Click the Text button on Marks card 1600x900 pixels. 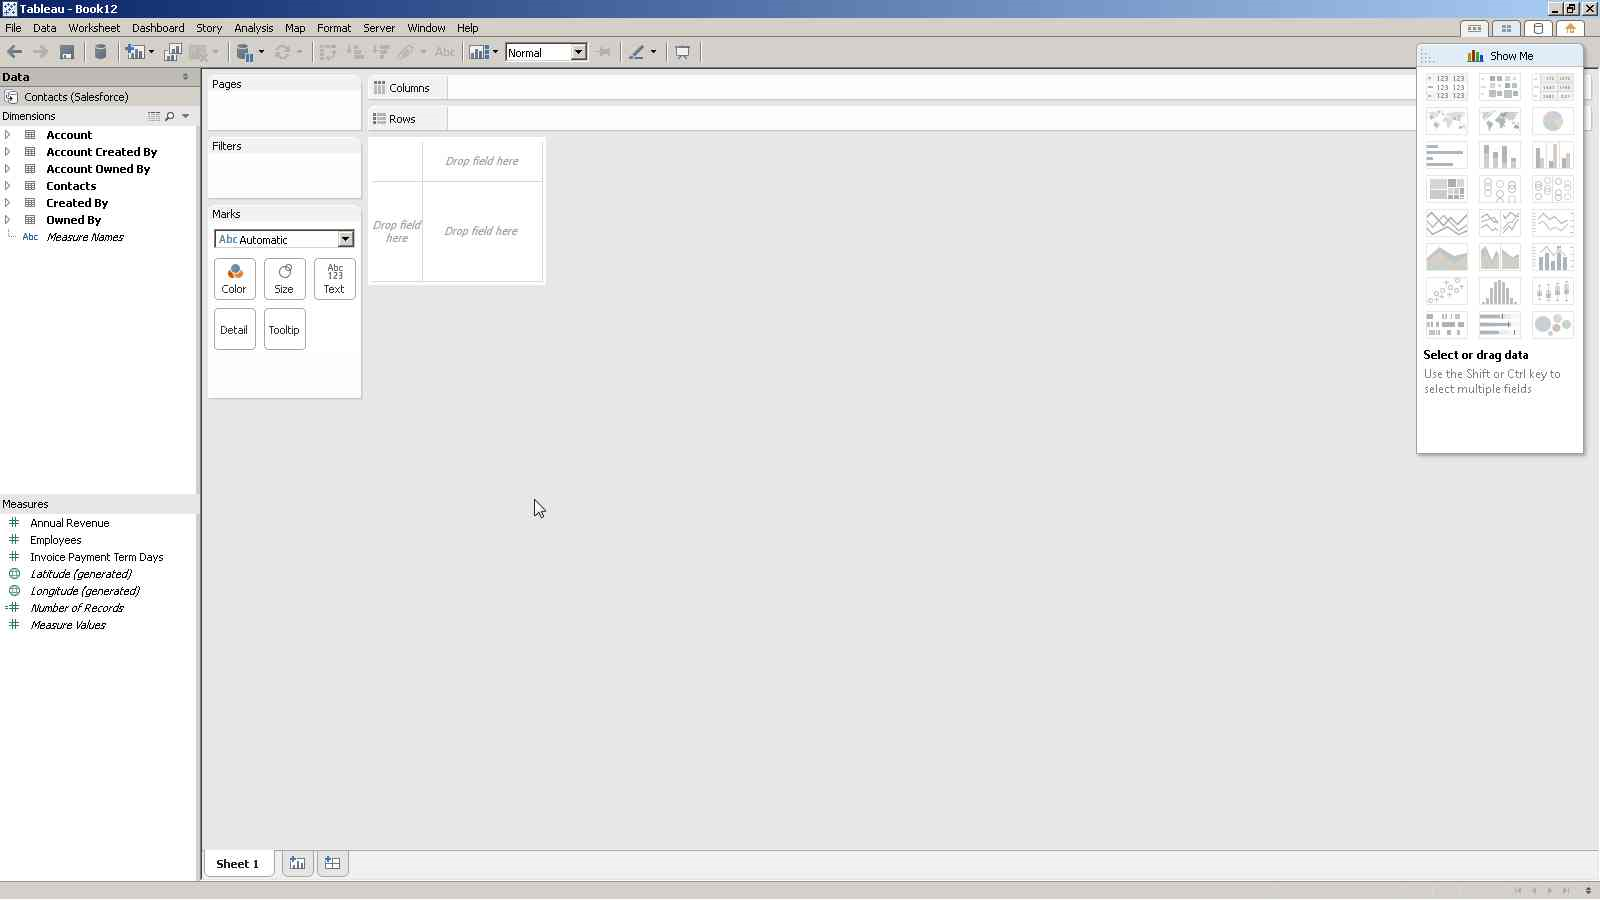tap(334, 279)
